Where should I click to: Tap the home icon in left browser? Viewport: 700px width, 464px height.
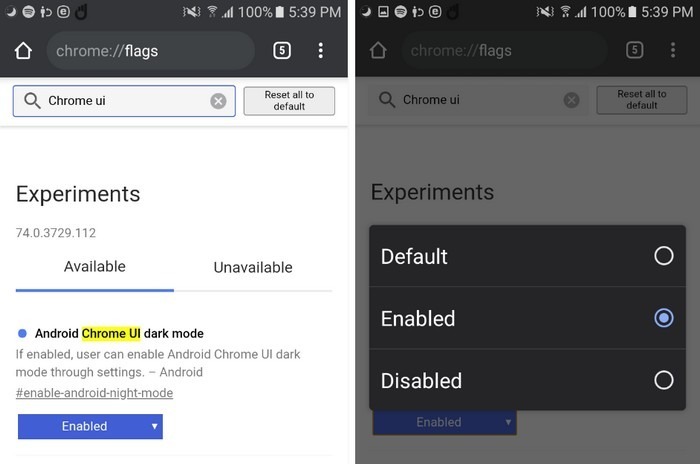pyautogui.click(x=23, y=51)
